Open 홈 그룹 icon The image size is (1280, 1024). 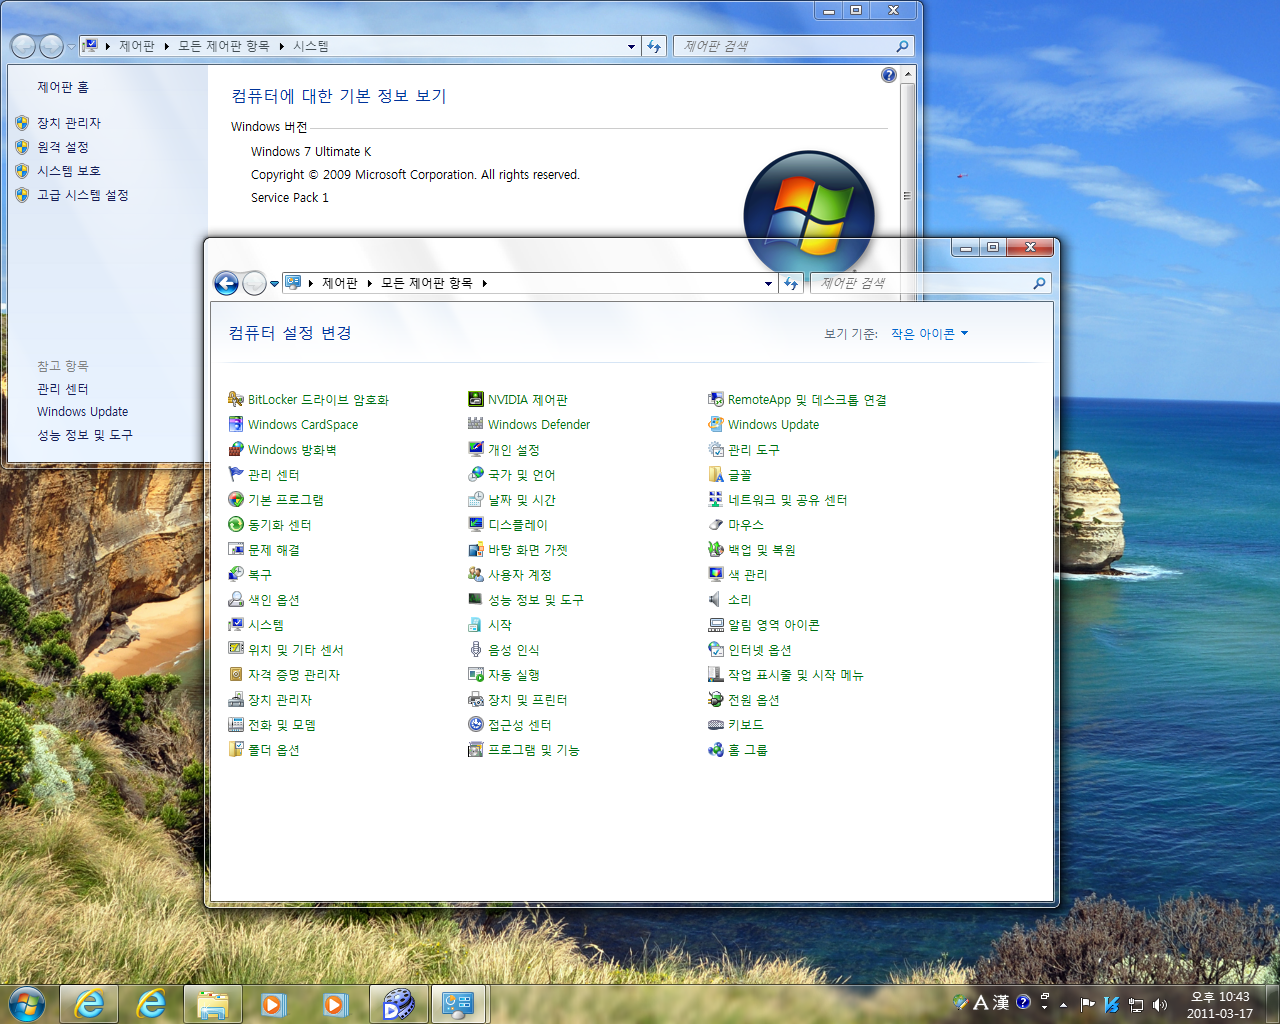coord(716,749)
